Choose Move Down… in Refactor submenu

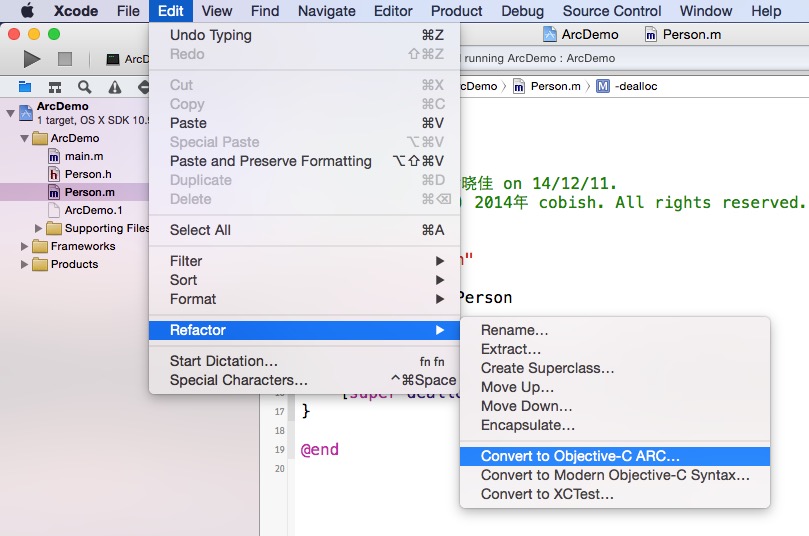click(614, 407)
